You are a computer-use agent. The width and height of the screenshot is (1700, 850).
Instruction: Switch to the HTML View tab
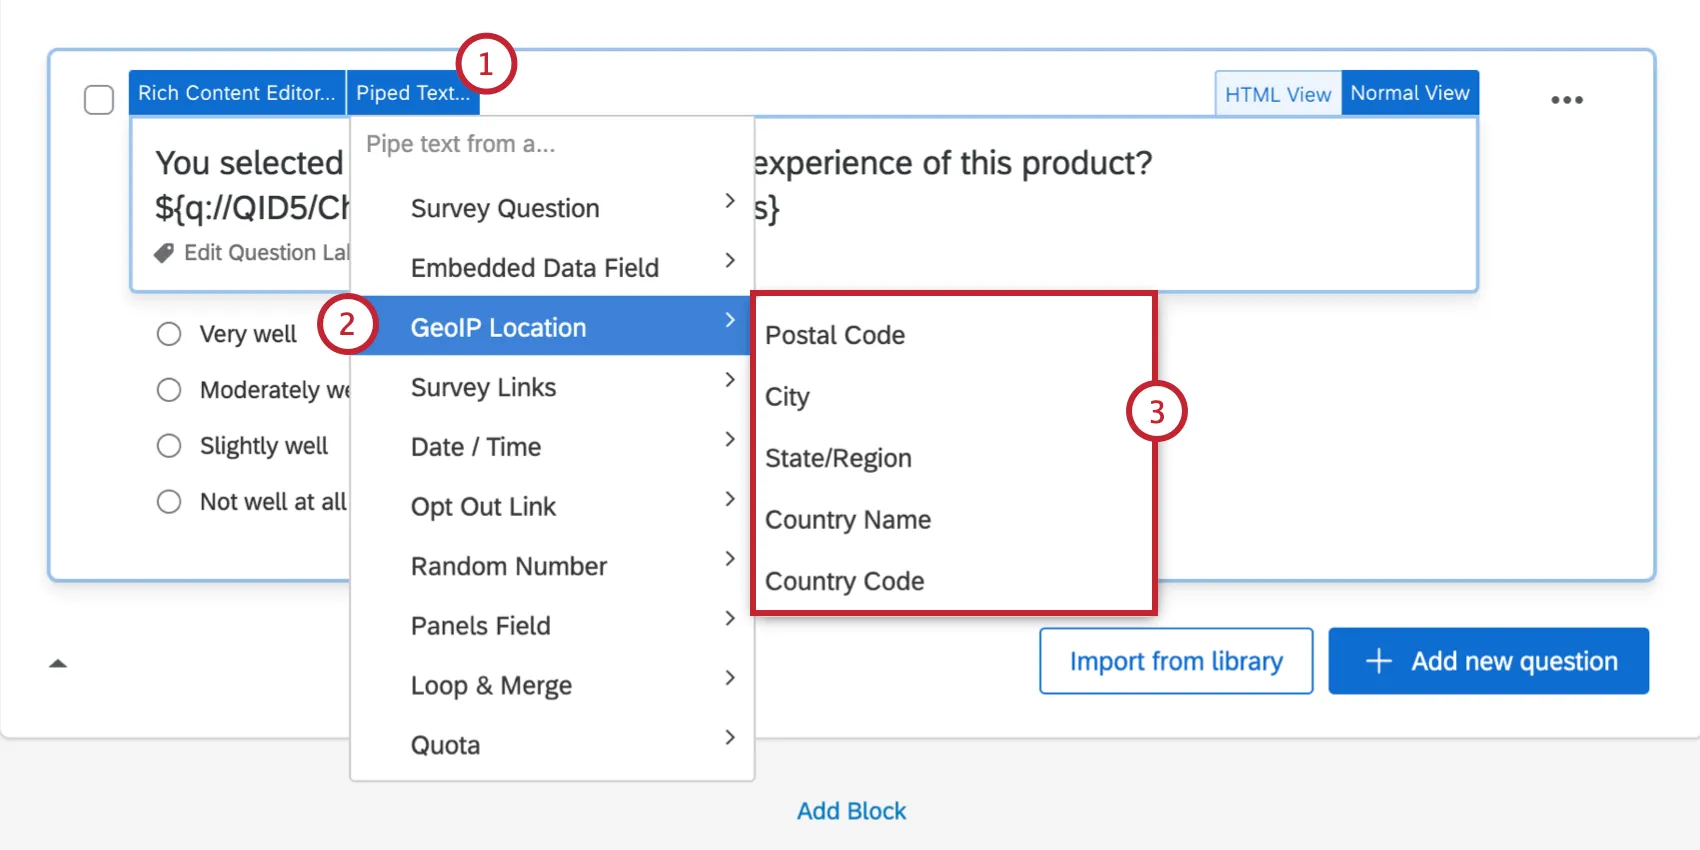pyautogui.click(x=1277, y=94)
